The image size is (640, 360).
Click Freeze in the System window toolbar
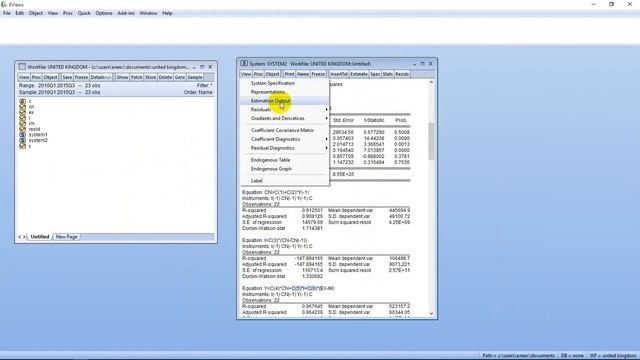(x=318, y=74)
